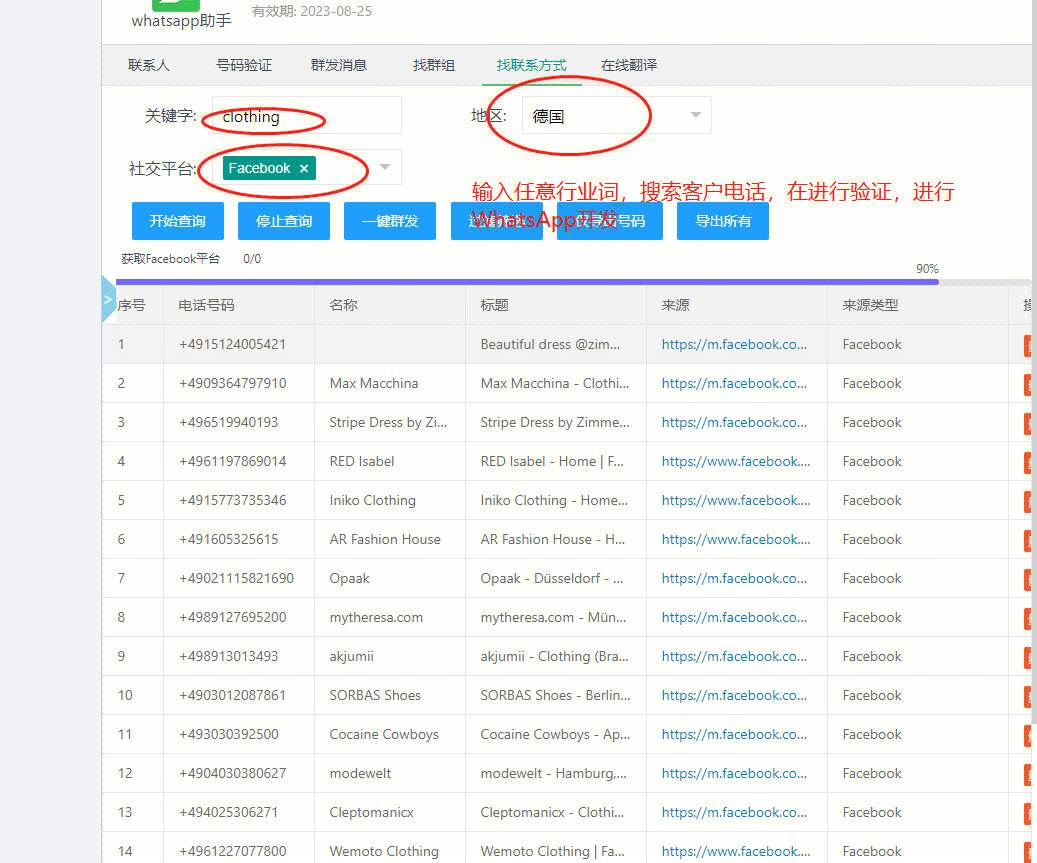Click the whatsapp助手 app title
This screenshot has width=1037, height=863.
[x=181, y=21]
